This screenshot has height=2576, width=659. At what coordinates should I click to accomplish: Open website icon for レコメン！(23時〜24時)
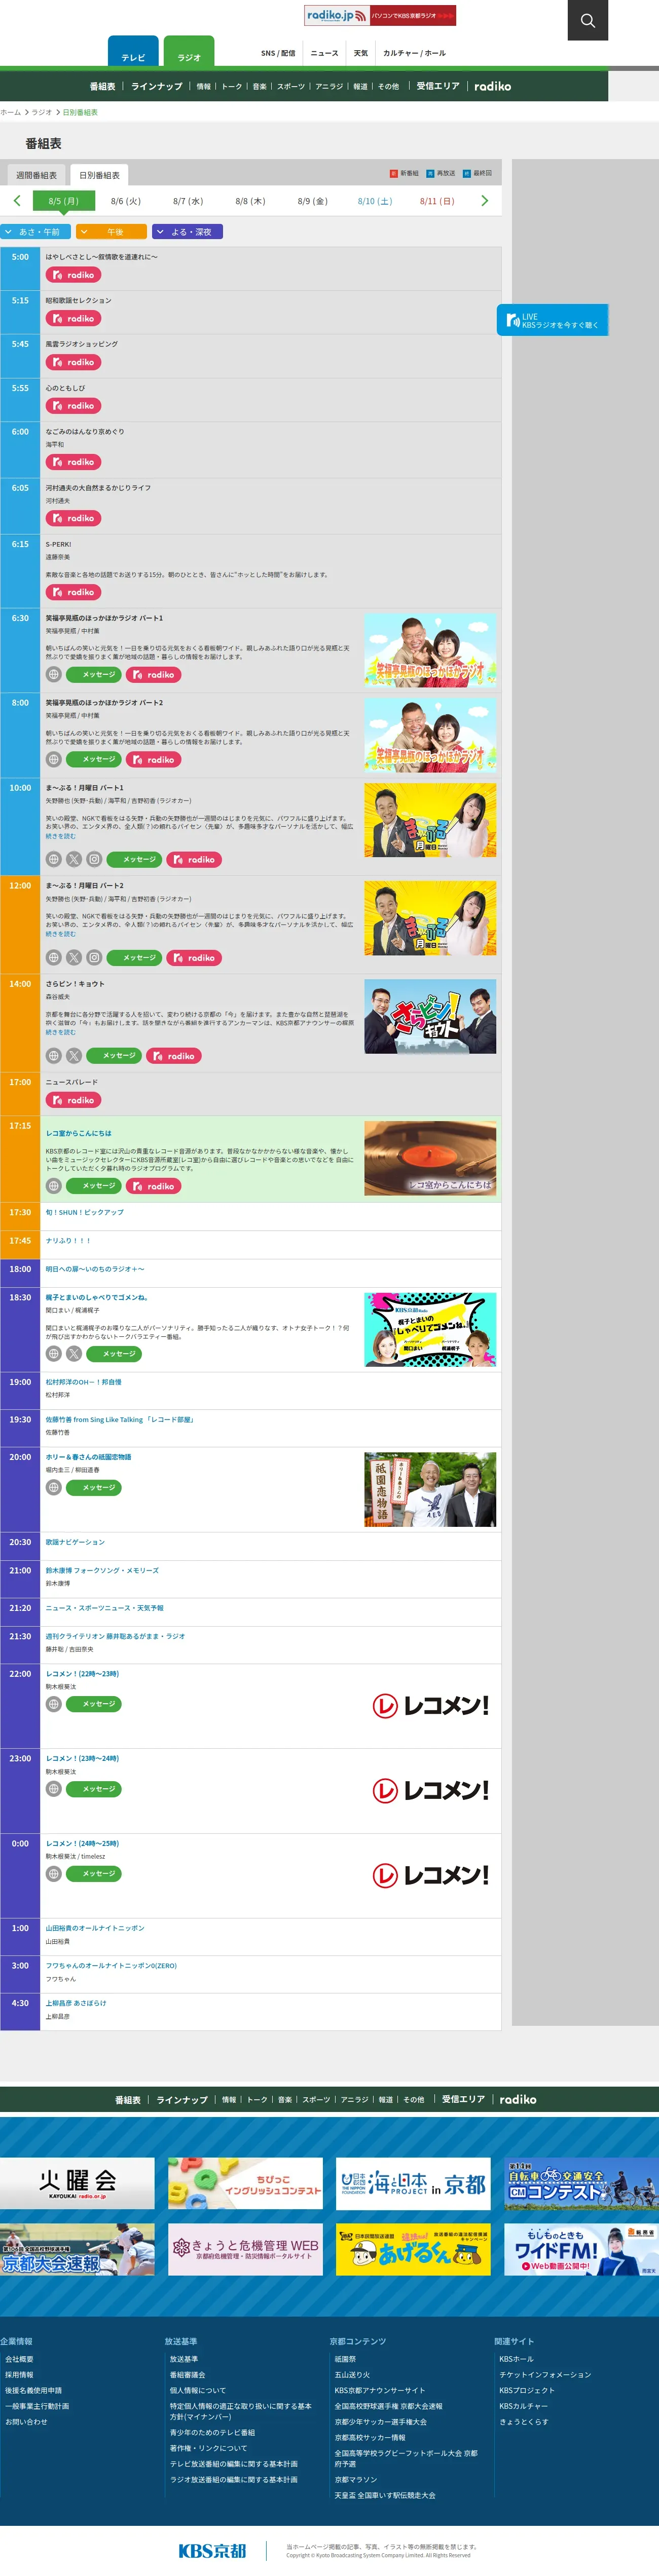[54, 1789]
